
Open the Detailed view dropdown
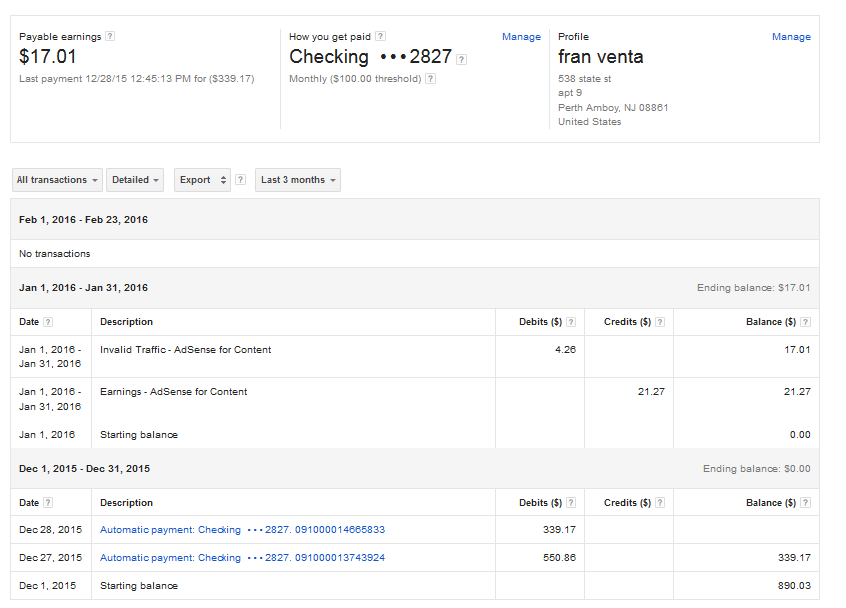point(135,180)
